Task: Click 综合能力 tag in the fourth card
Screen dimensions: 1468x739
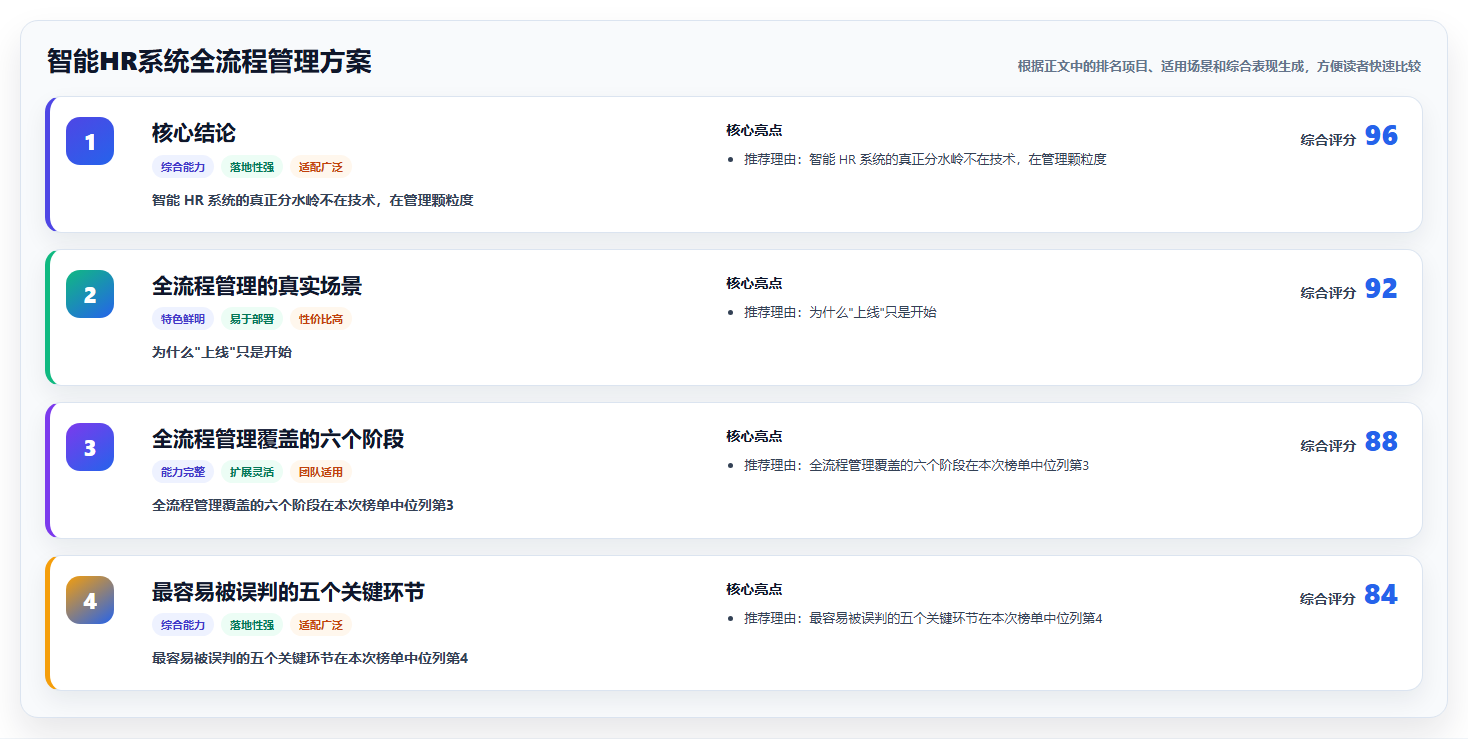Action: [x=183, y=626]
